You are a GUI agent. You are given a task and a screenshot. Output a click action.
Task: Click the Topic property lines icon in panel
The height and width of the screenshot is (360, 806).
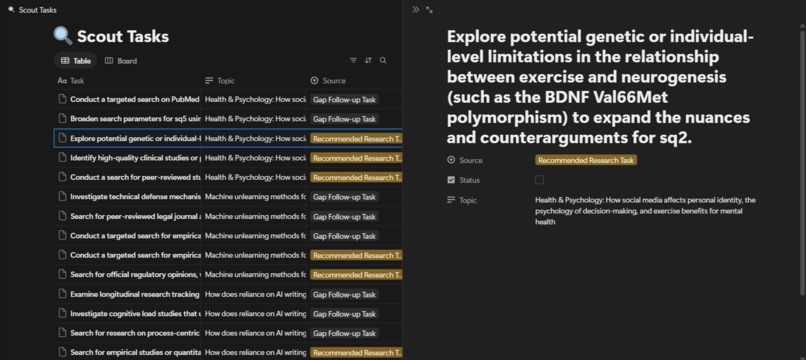click(x=451, y=200)
